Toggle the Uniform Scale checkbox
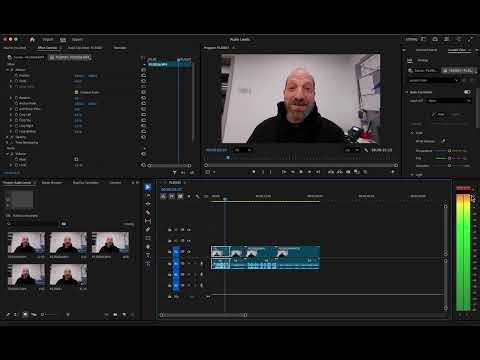The image size is (480, 360). (76, 92)
